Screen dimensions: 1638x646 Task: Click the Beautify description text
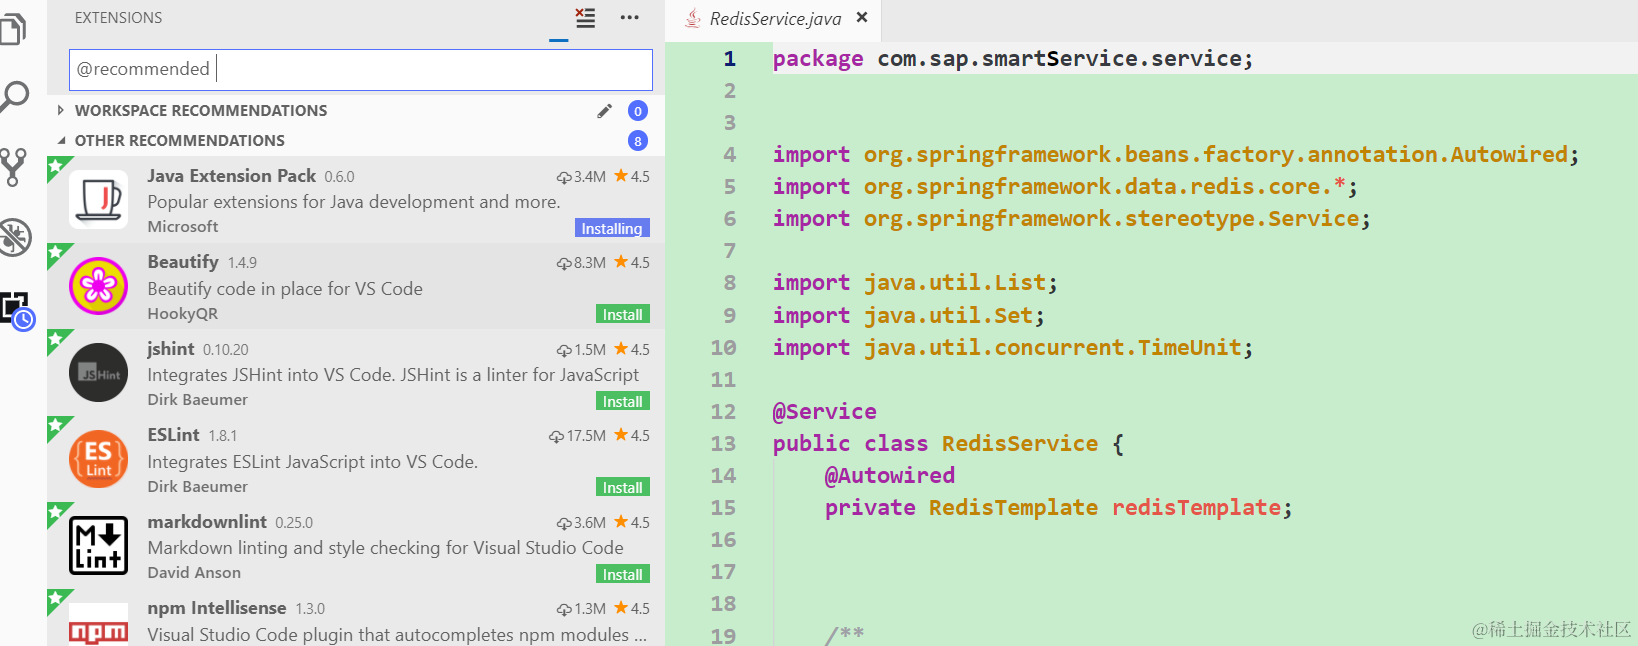pos(285,289)
